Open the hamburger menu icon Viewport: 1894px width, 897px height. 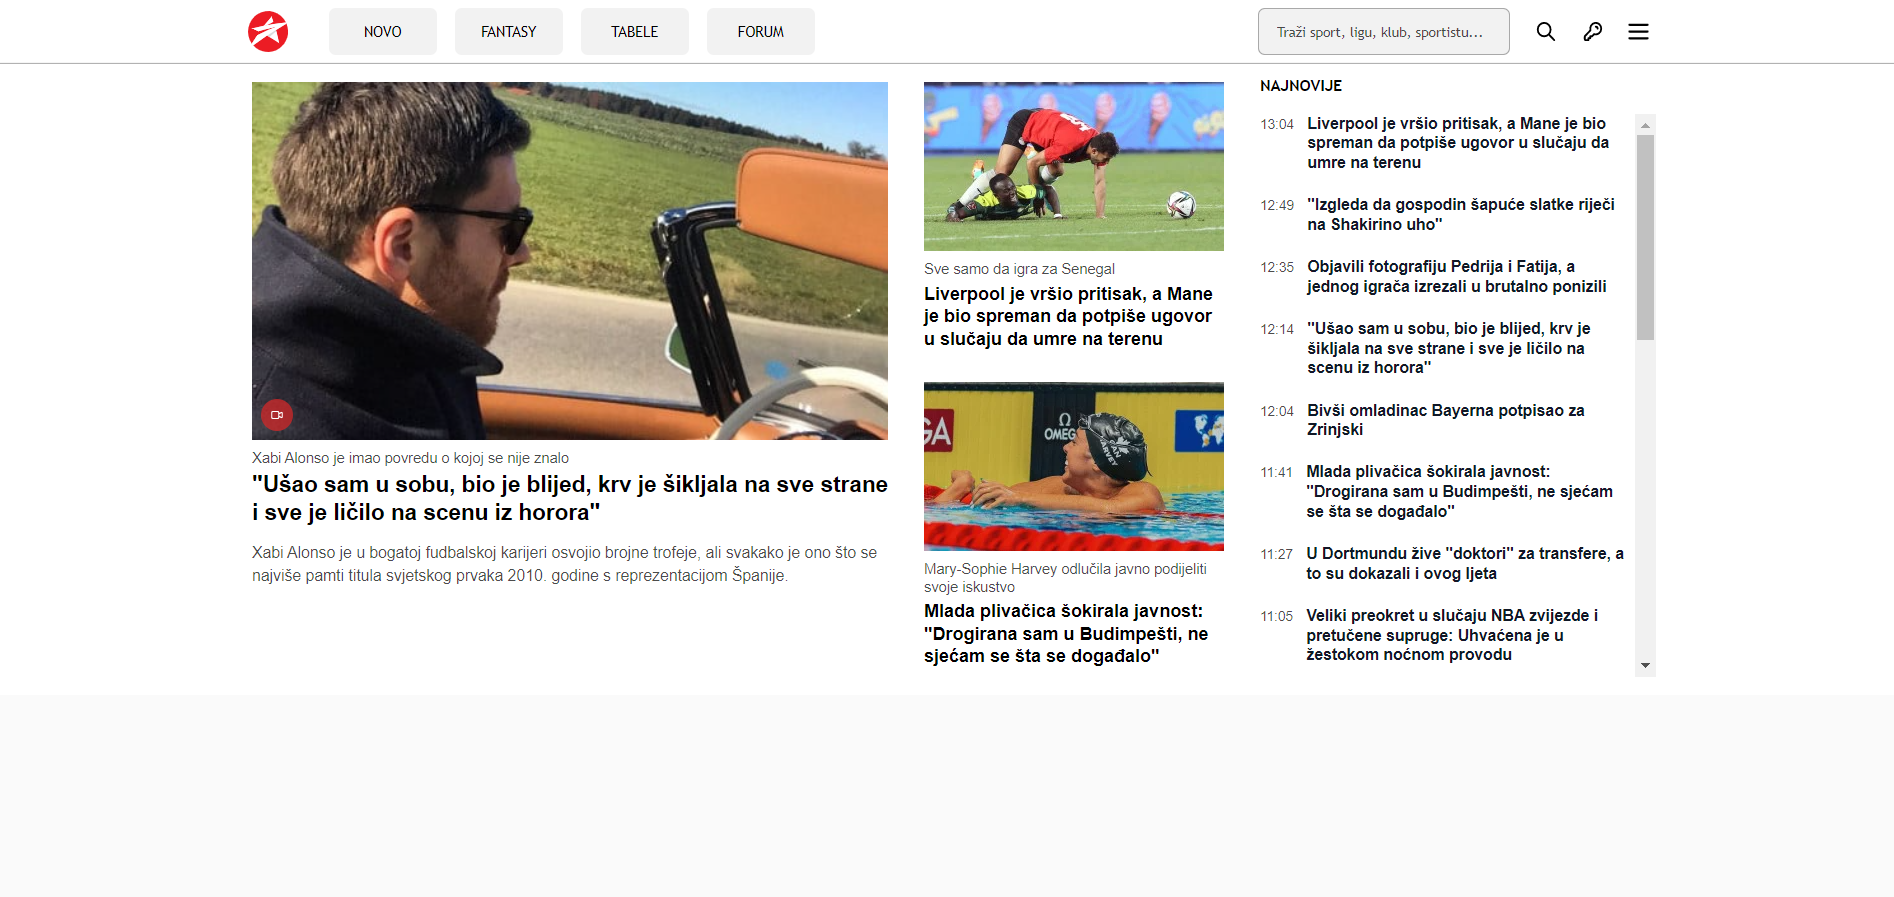coord(1638,32)
